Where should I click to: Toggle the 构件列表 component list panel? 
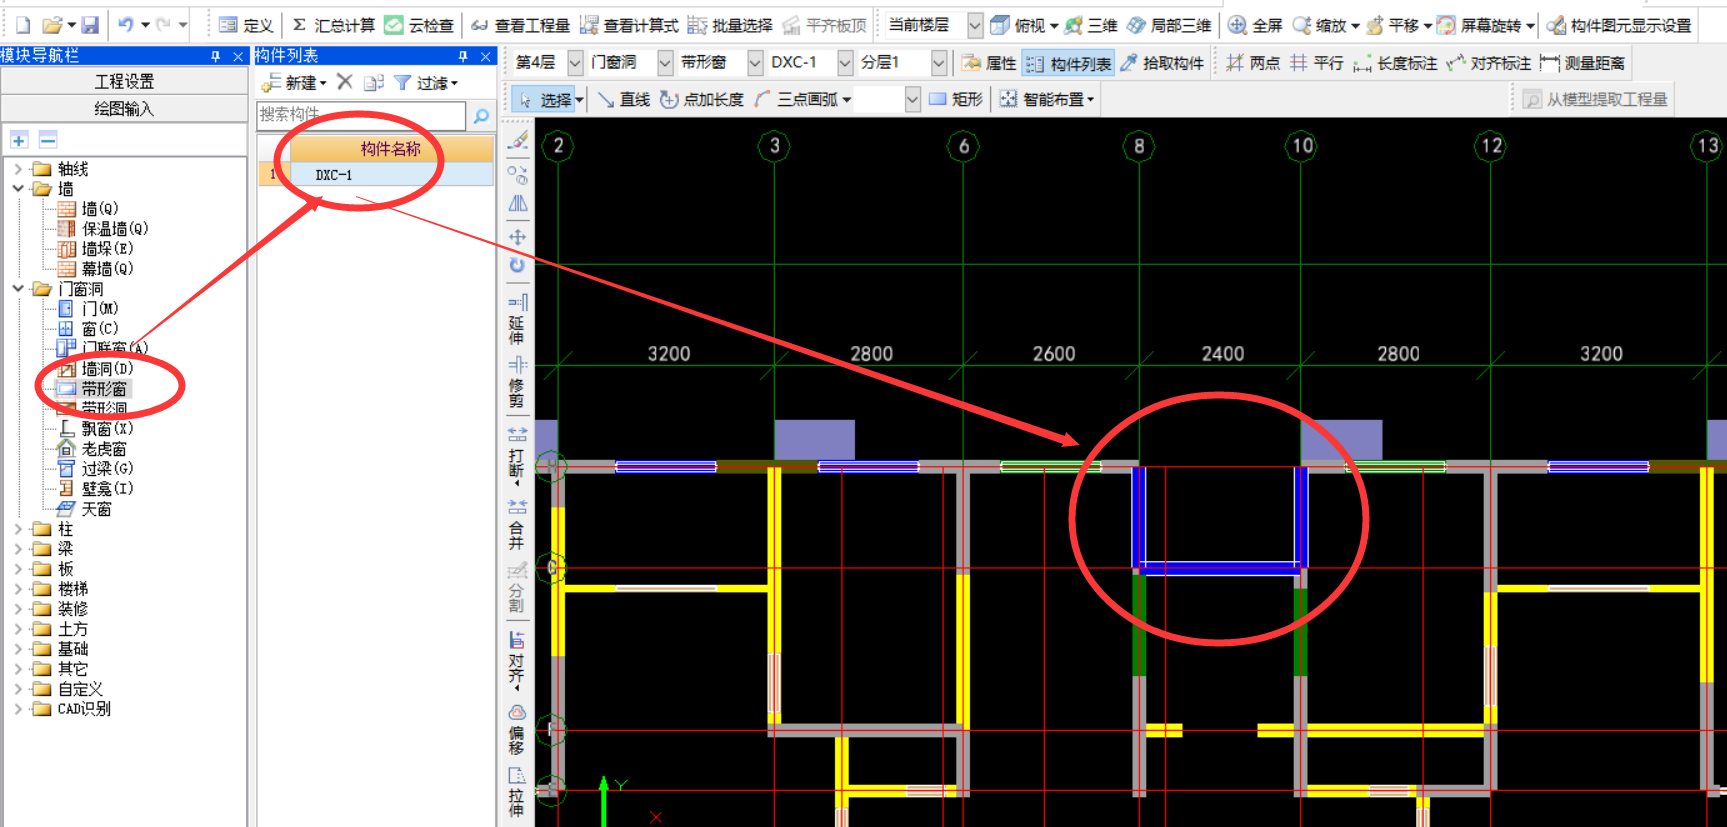[1068, 63]
